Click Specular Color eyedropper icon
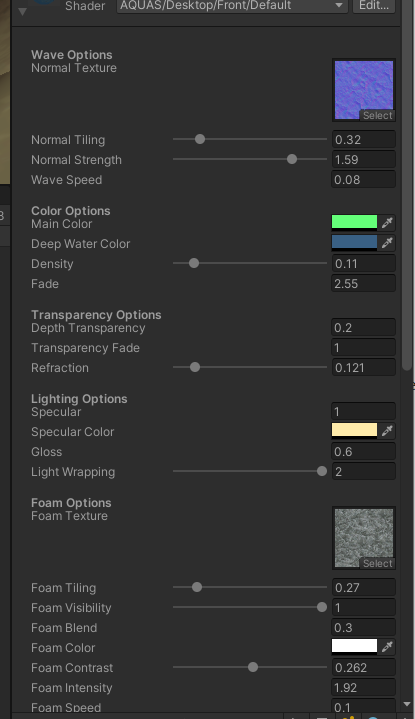The image size is (415, 719). point(387,431)
